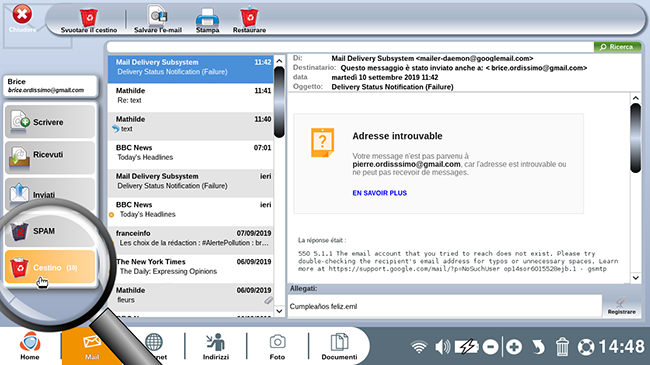Viewport: 650px width, 365px height.
Task: Open the franceinfo email from 07/09/2019
Action: [191, 241]
